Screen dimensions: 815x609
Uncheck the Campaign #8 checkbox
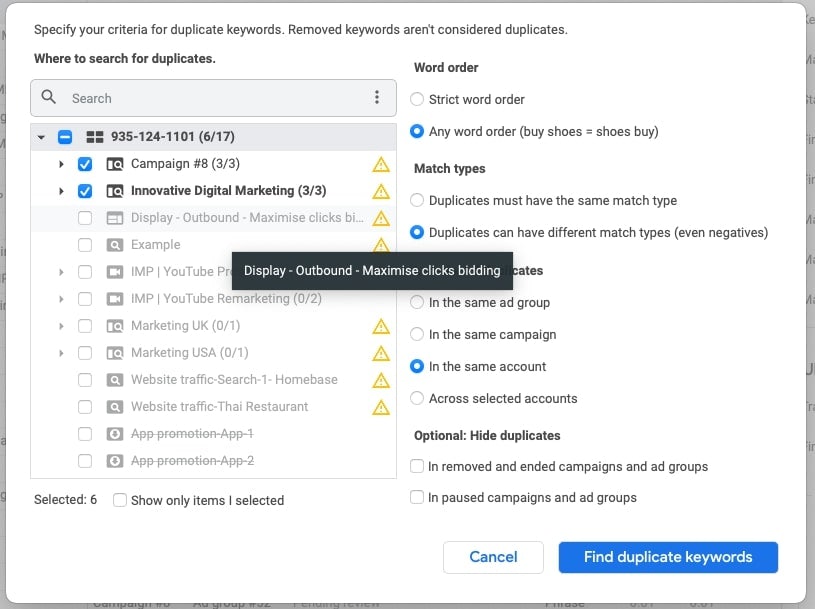[85, 164]
